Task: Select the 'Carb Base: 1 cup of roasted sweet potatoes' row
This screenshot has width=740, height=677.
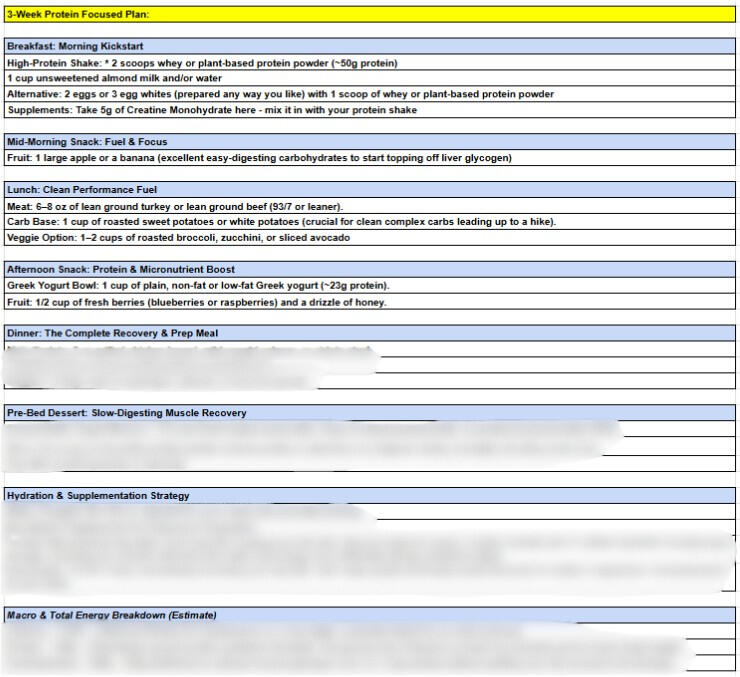Action: click(x=370, y=222)
